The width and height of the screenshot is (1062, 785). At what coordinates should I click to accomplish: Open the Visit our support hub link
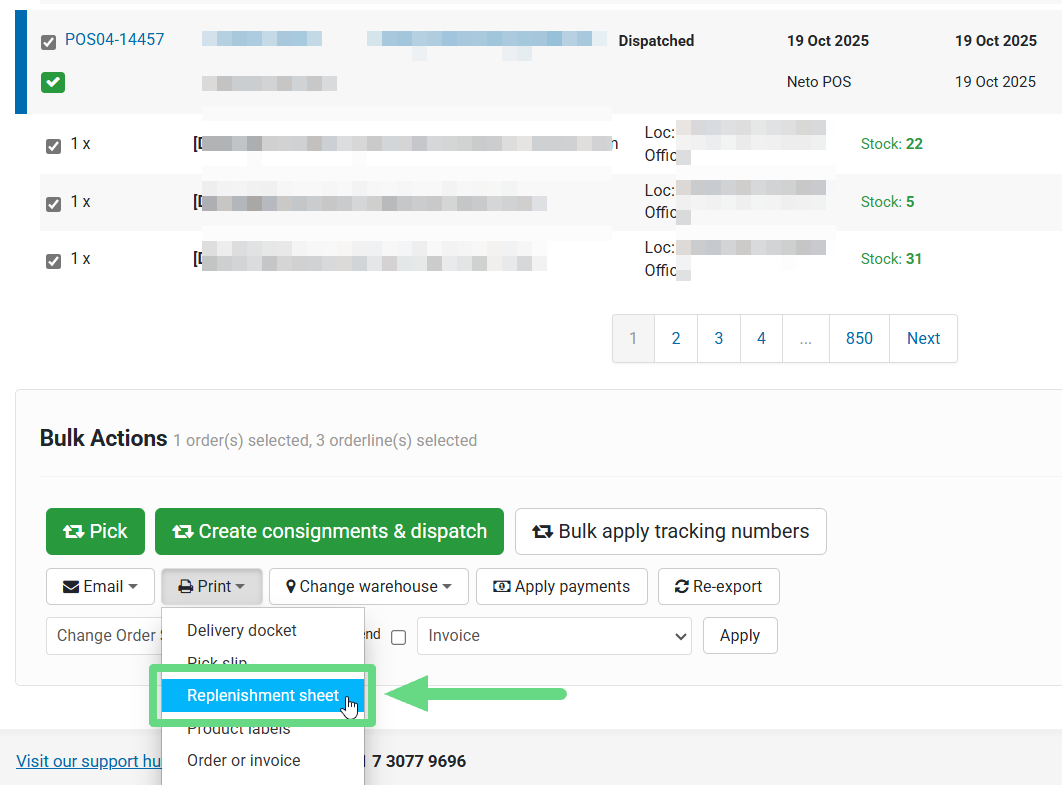(x=89, y=761)
